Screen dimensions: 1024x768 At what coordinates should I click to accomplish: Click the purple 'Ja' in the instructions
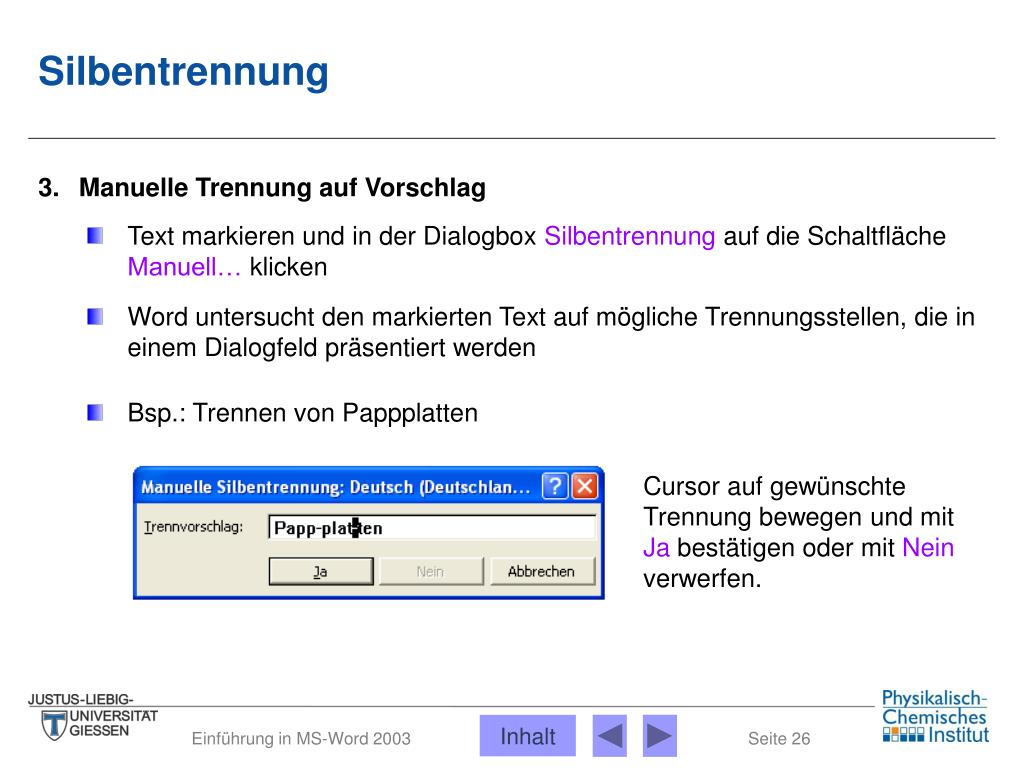click(656, 548)
